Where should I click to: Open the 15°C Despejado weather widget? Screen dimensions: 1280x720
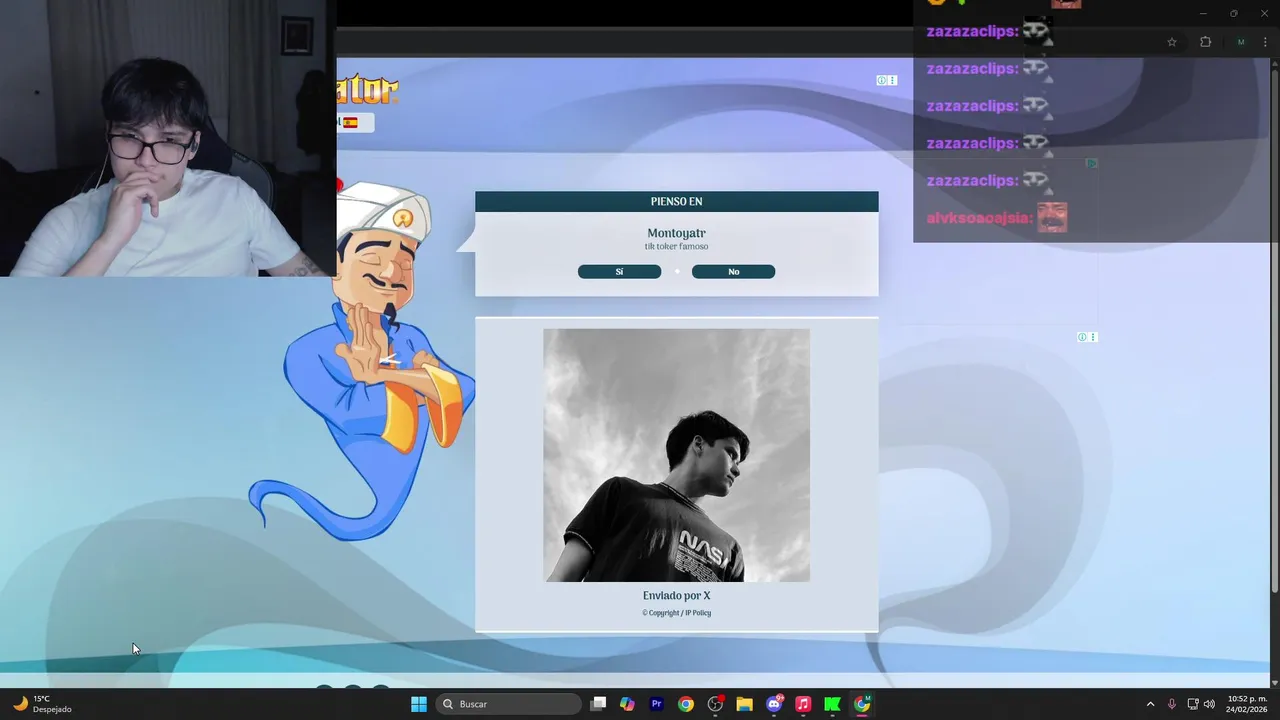[x=42, y=704]
